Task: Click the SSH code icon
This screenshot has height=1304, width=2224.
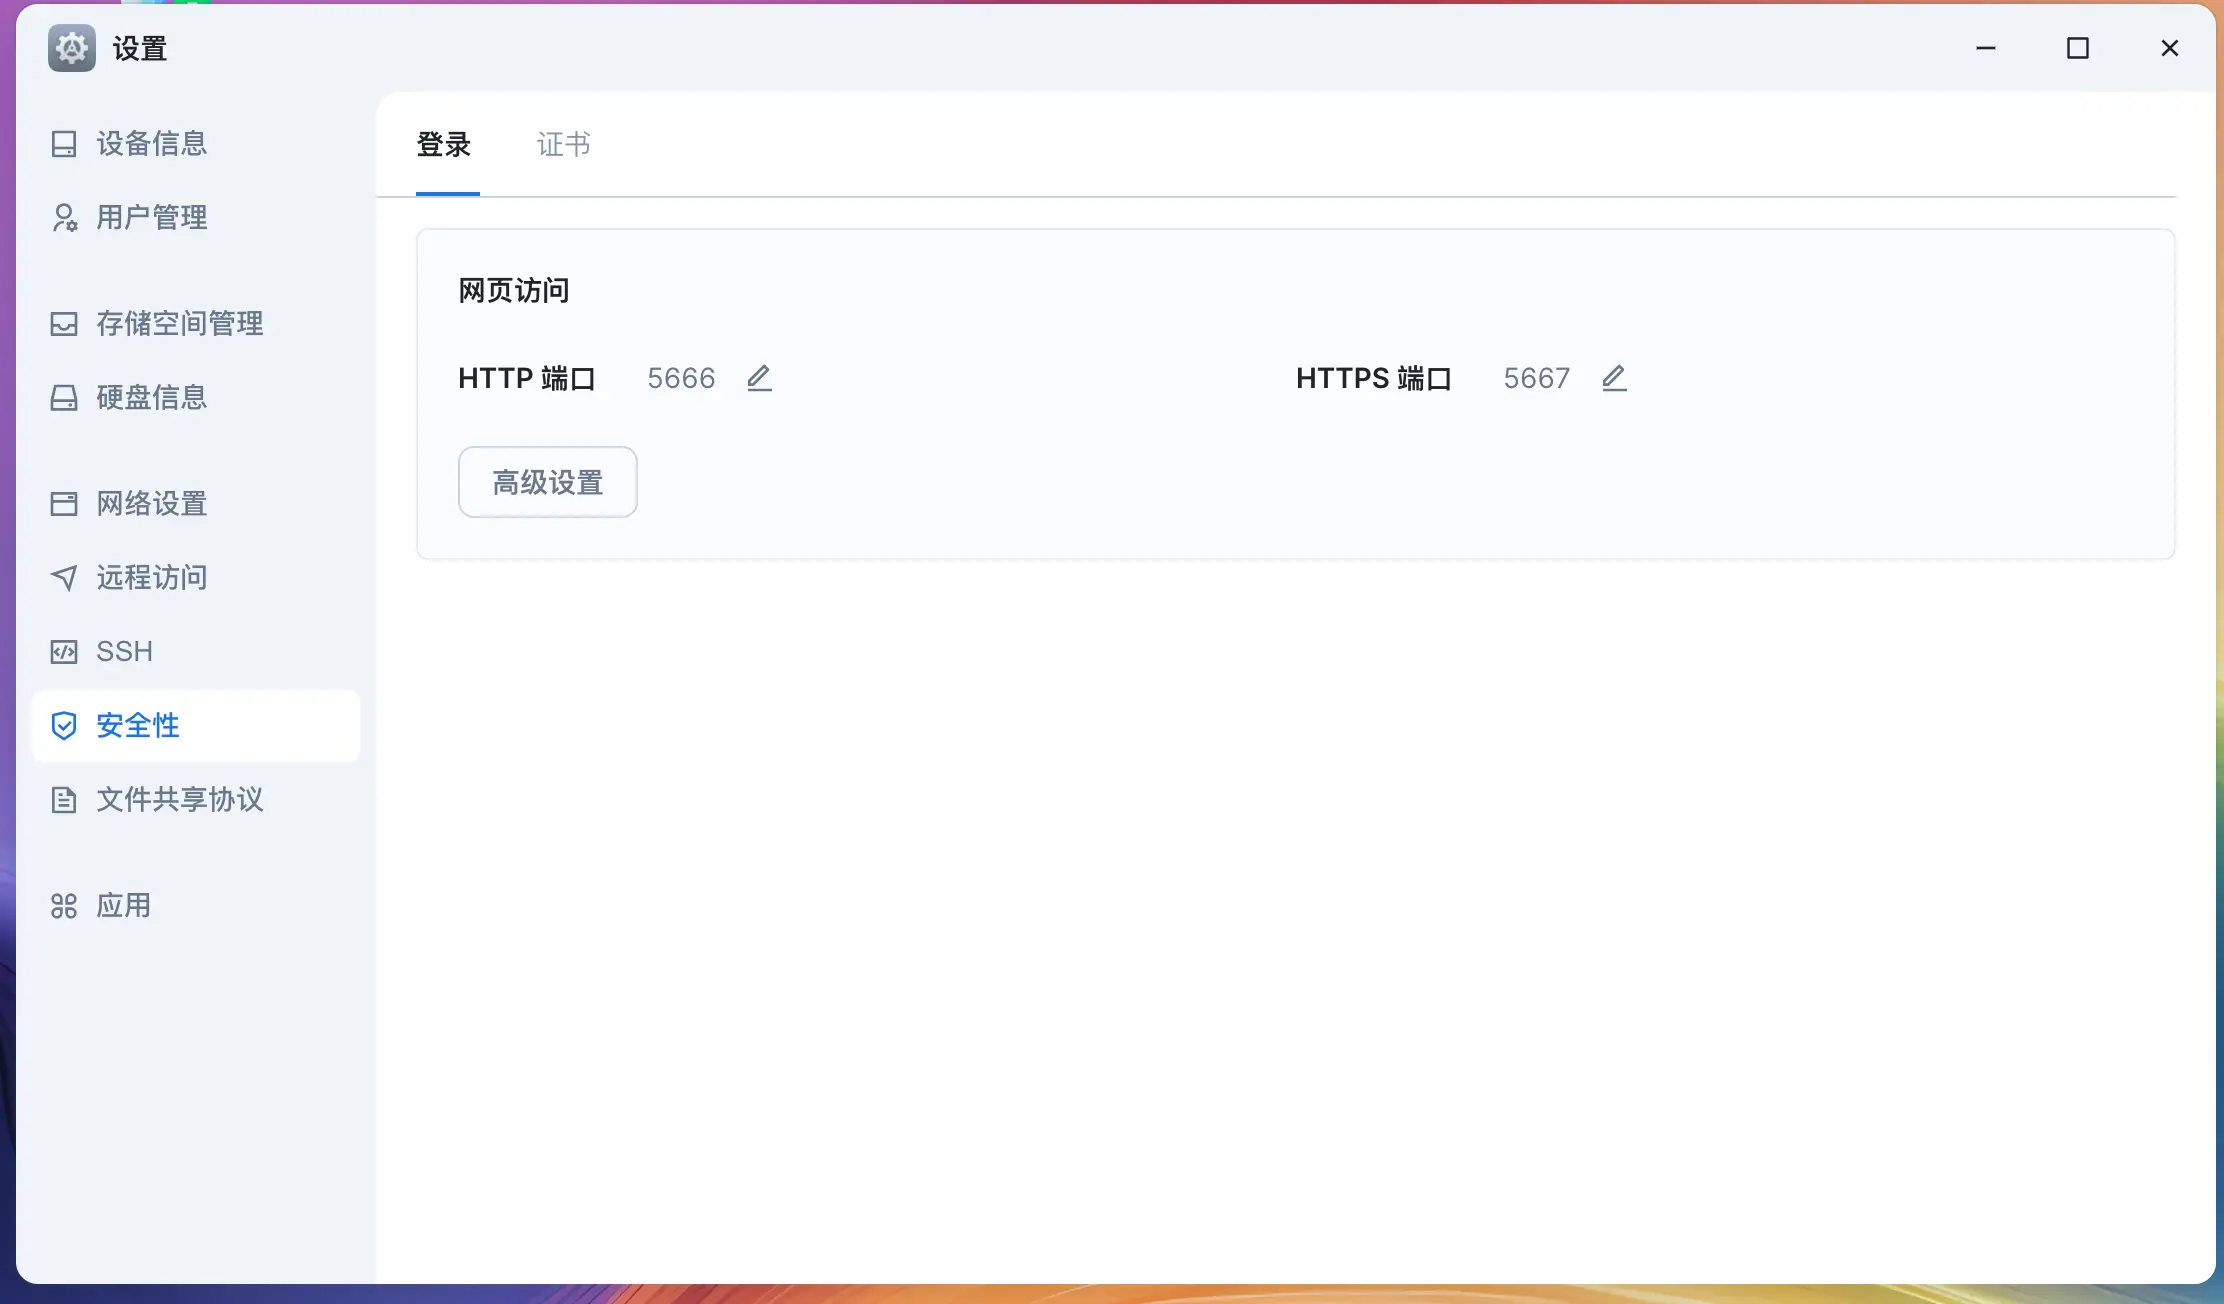Action: click(x=64, y=652)
